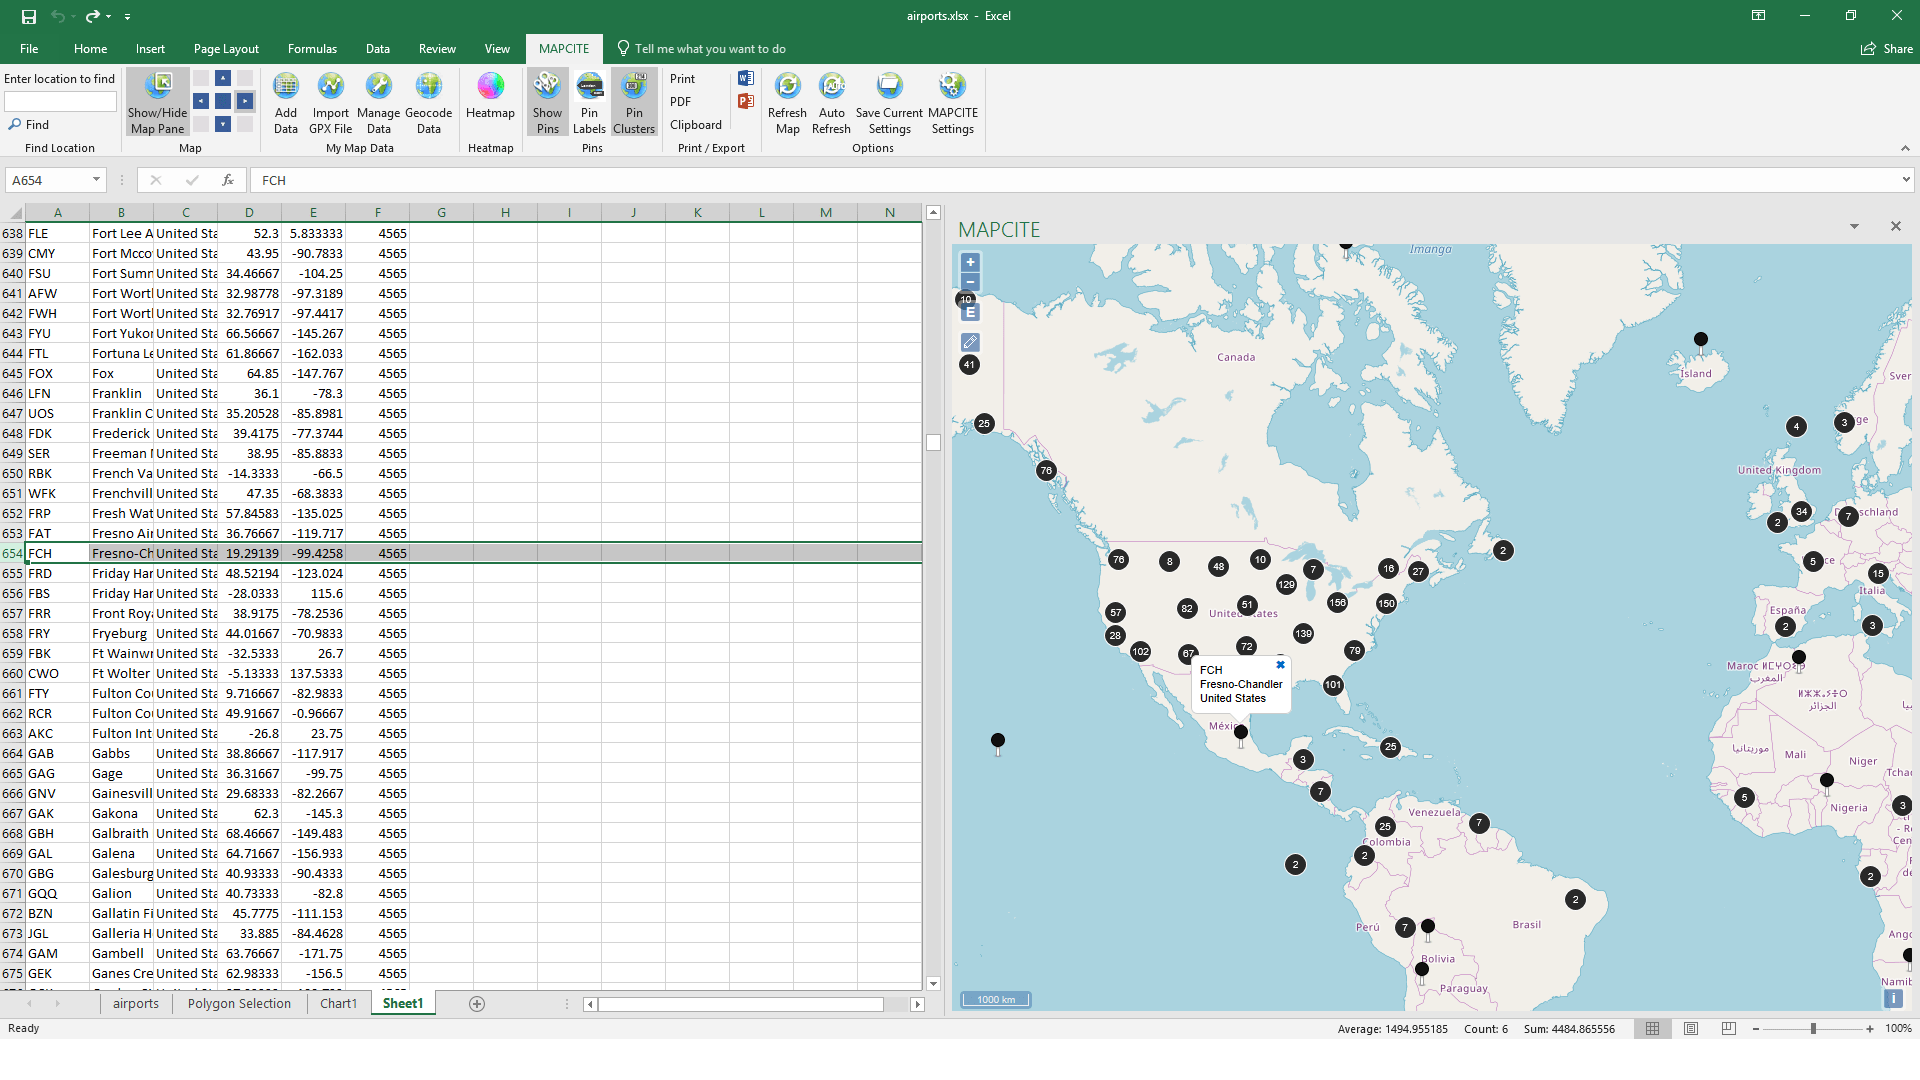1920x1080 pixels.
Task: Click vertical scrollbar down arrow
Action: pos(933,983)
